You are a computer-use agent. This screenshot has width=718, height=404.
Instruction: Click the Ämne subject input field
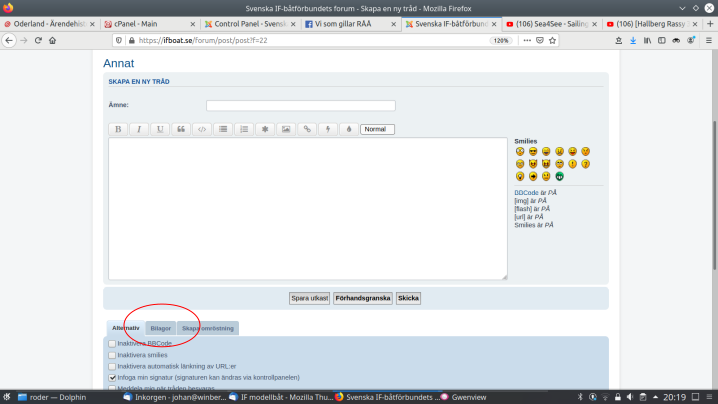pyautogui.click(x=301, y=105)
